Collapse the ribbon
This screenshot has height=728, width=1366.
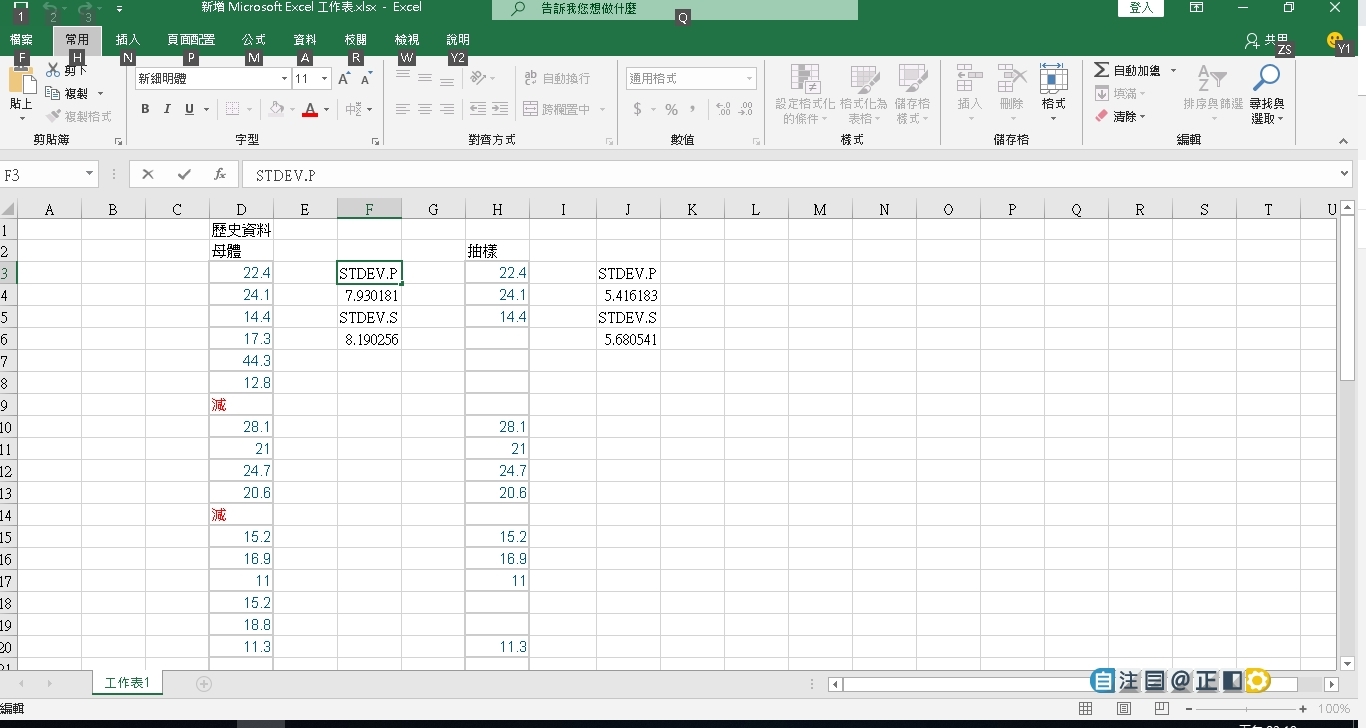tap(1344, 141)
